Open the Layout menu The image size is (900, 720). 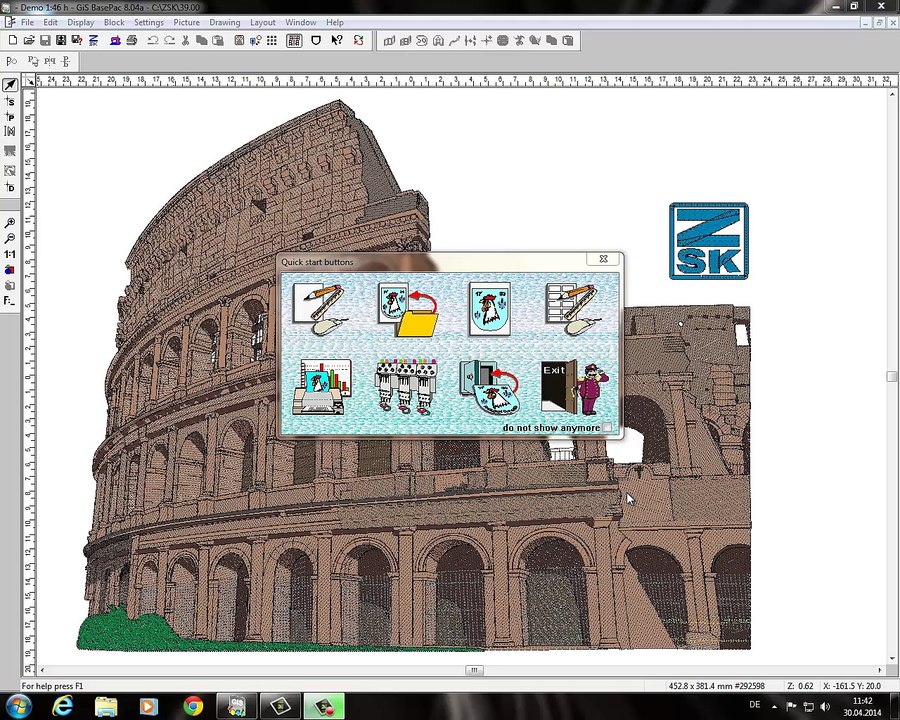coord(262,22)
